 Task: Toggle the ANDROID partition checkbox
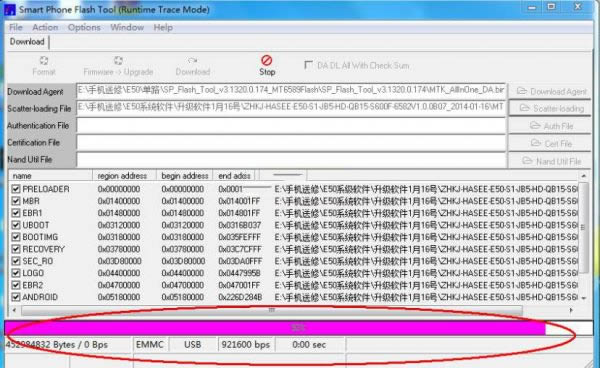16,297
